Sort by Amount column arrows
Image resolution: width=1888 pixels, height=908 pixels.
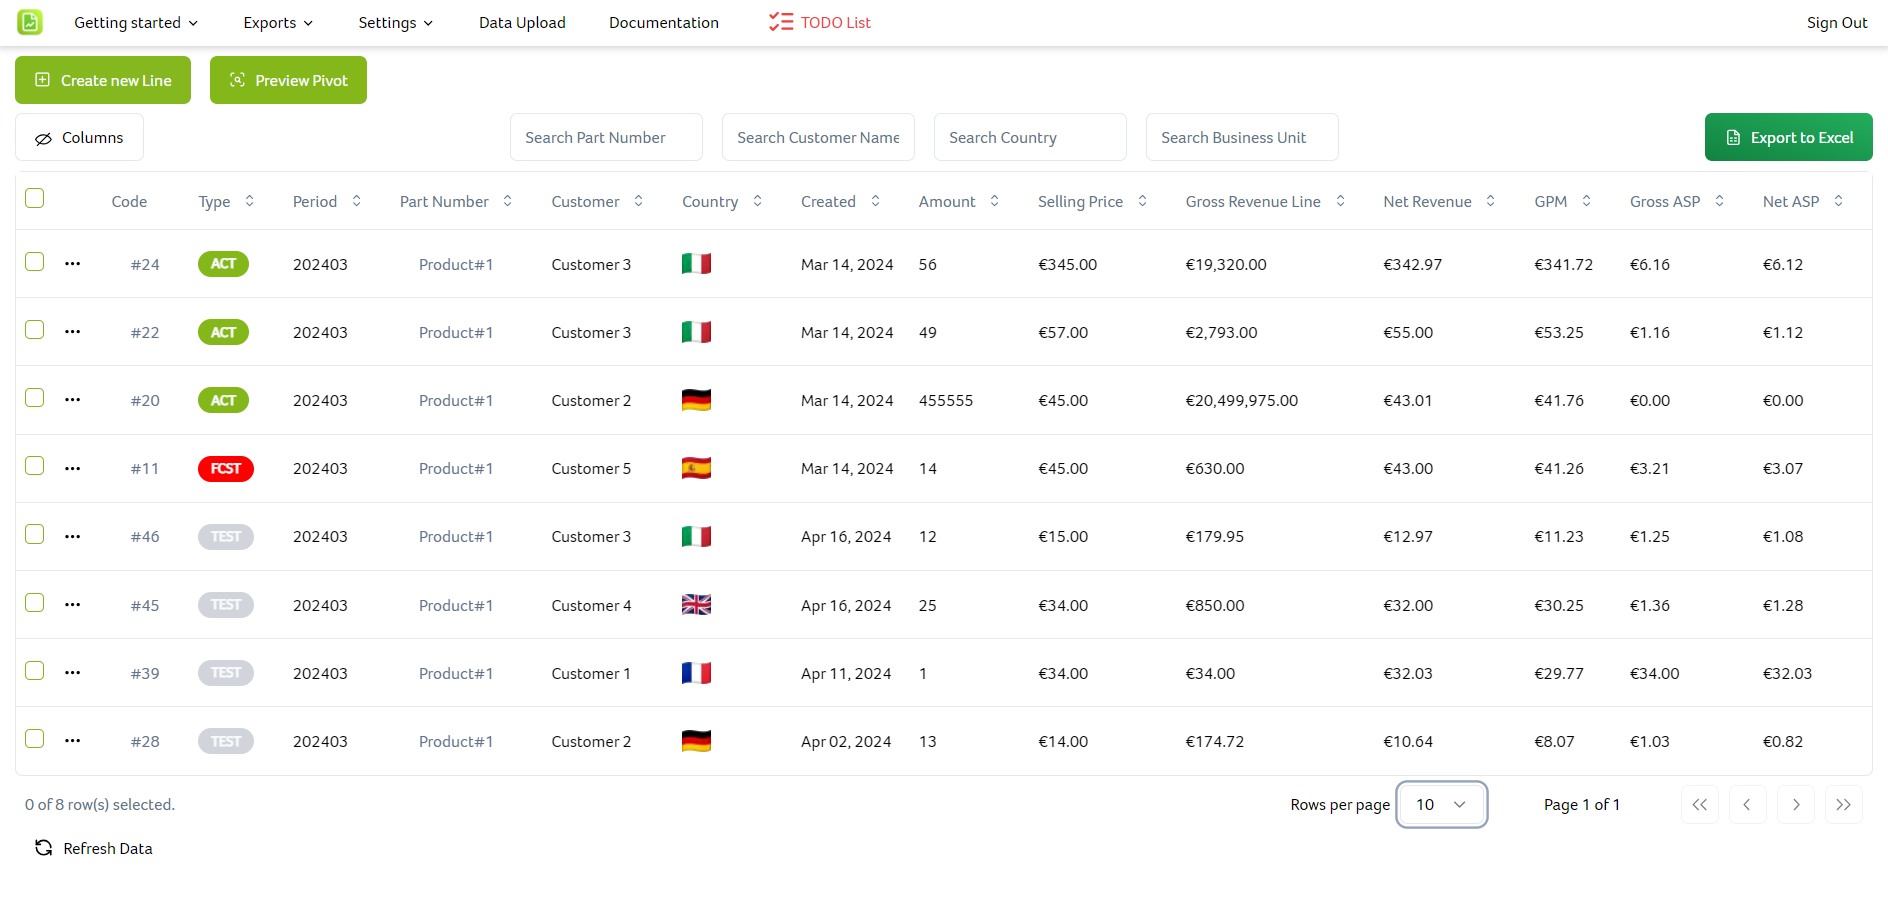point(995,201)
